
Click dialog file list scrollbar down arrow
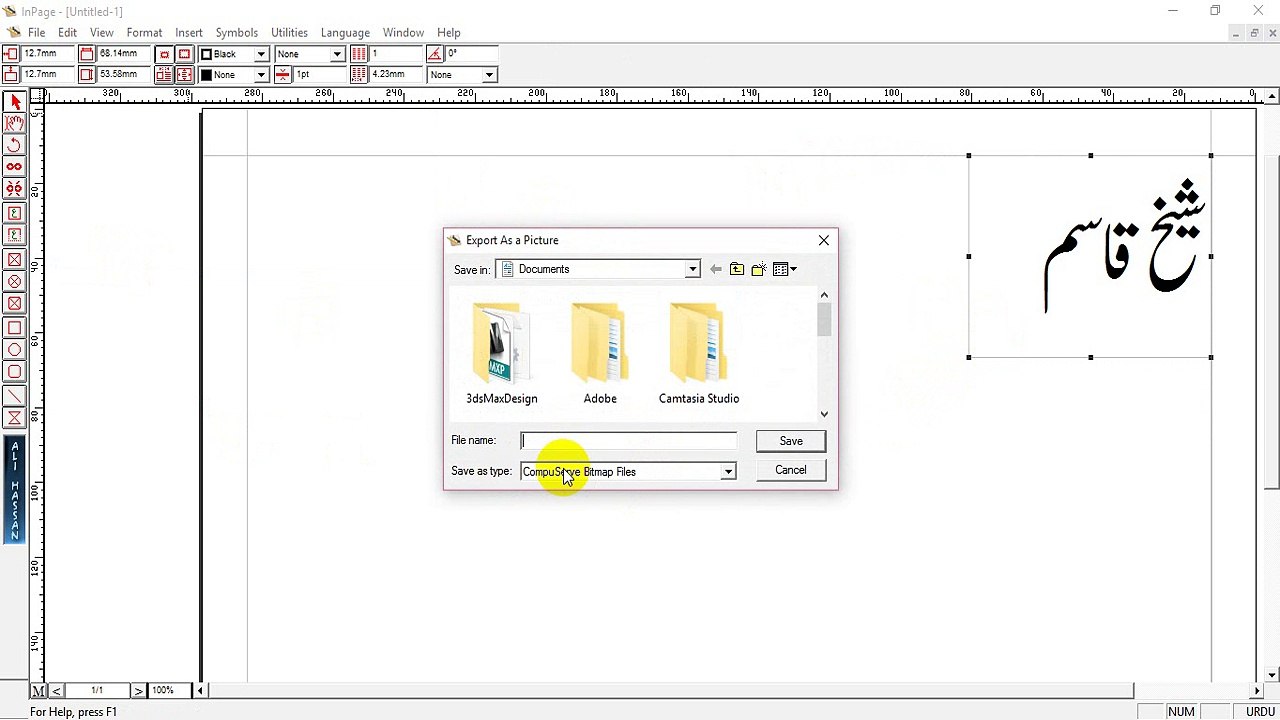point(824,413)
